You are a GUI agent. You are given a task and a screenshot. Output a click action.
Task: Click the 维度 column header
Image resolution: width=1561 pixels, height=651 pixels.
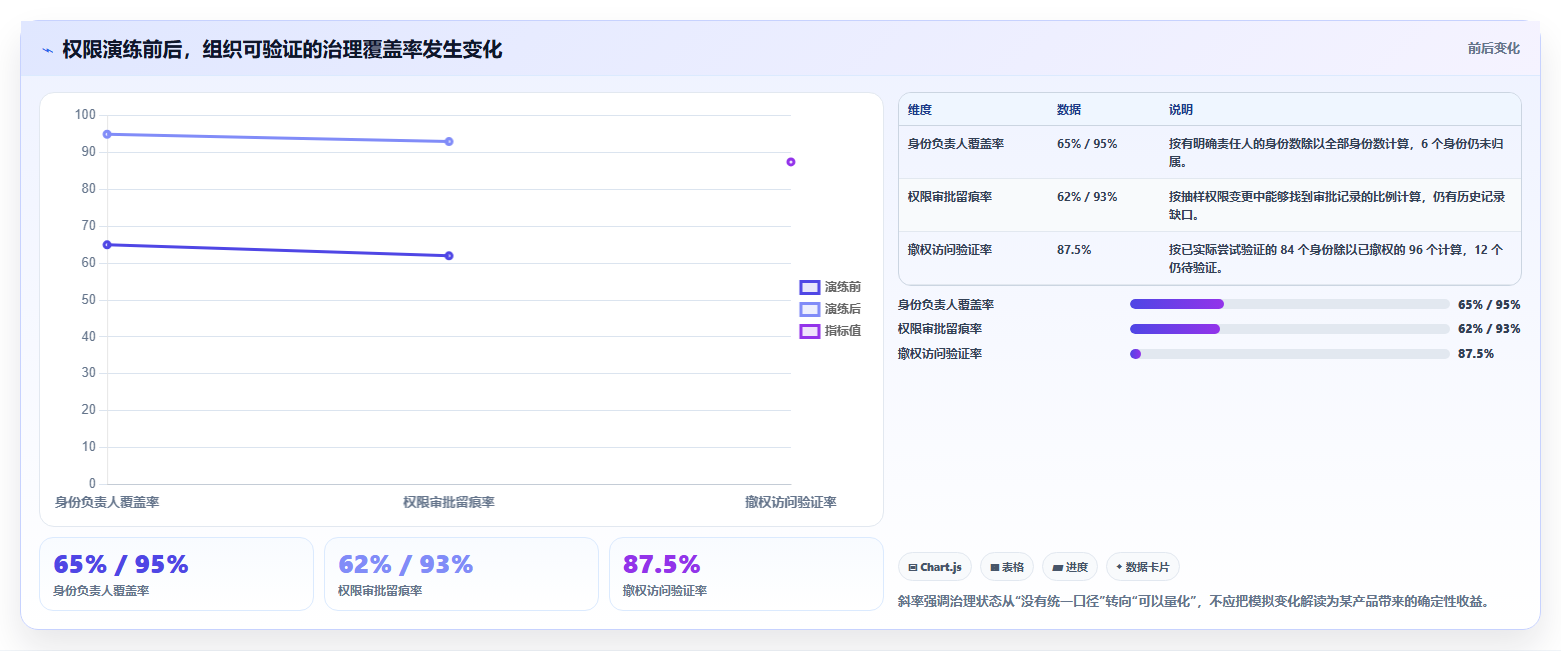[919, 110]
